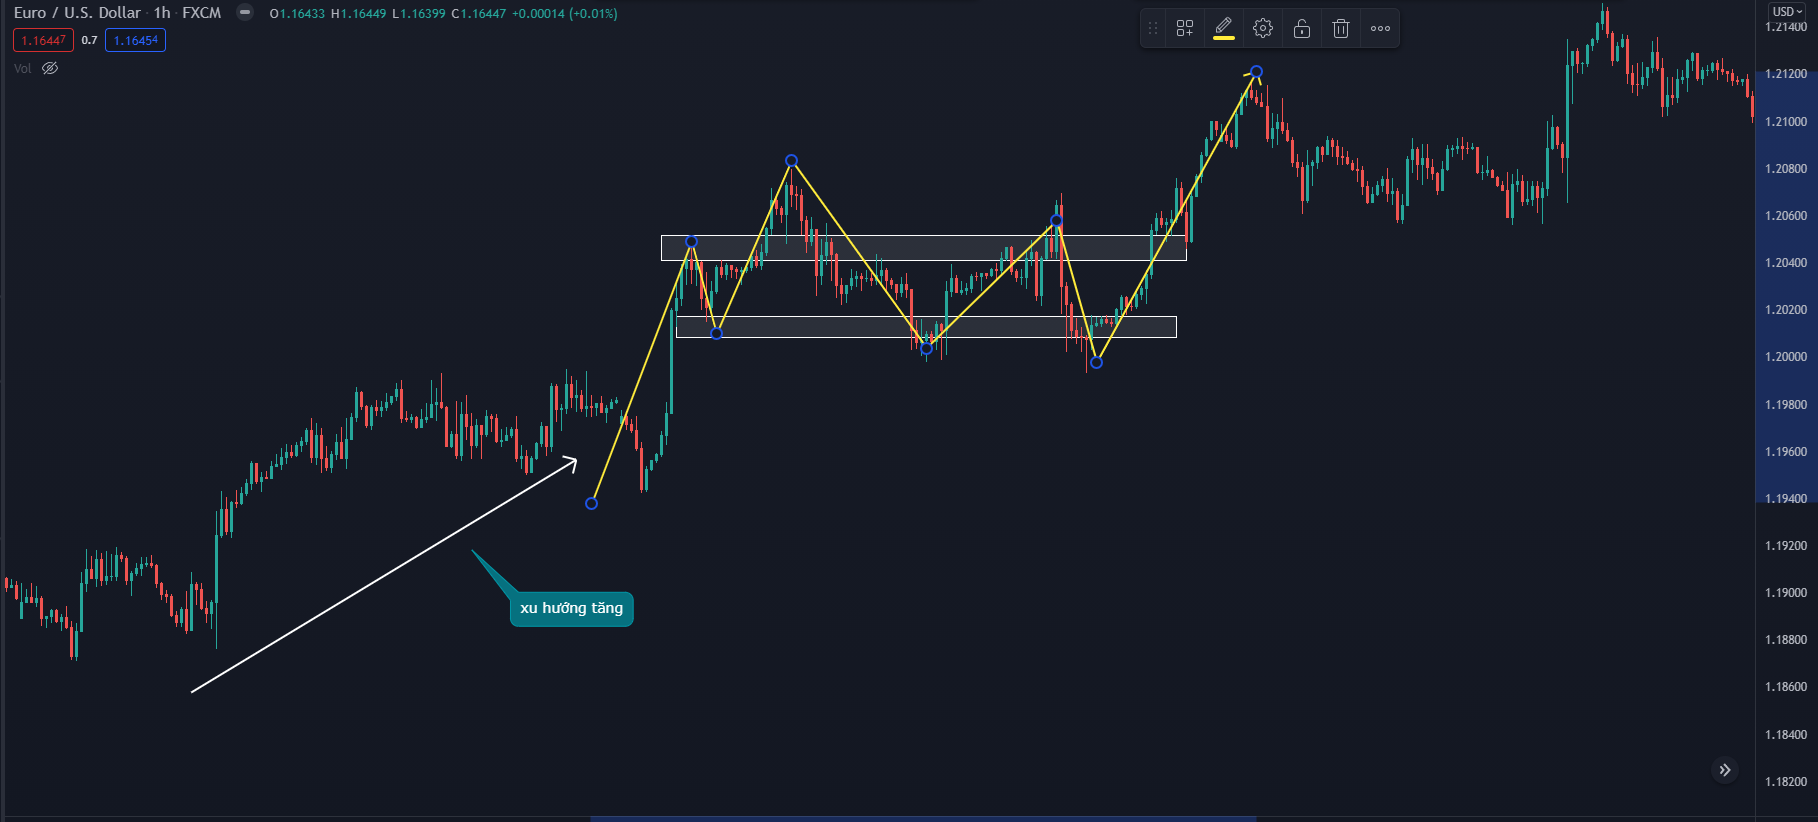Collapse the symbol legend minus icon
1818x822 pixels.
(245, 13)
